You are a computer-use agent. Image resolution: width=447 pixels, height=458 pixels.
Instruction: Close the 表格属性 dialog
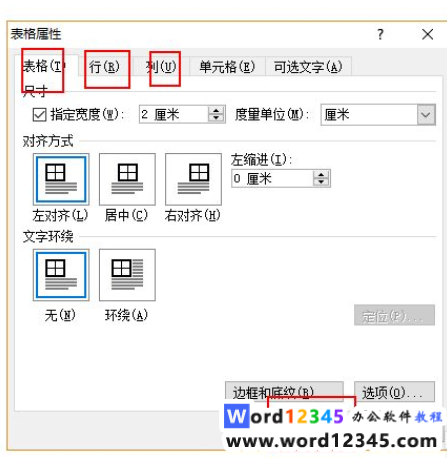coord(428,34)
